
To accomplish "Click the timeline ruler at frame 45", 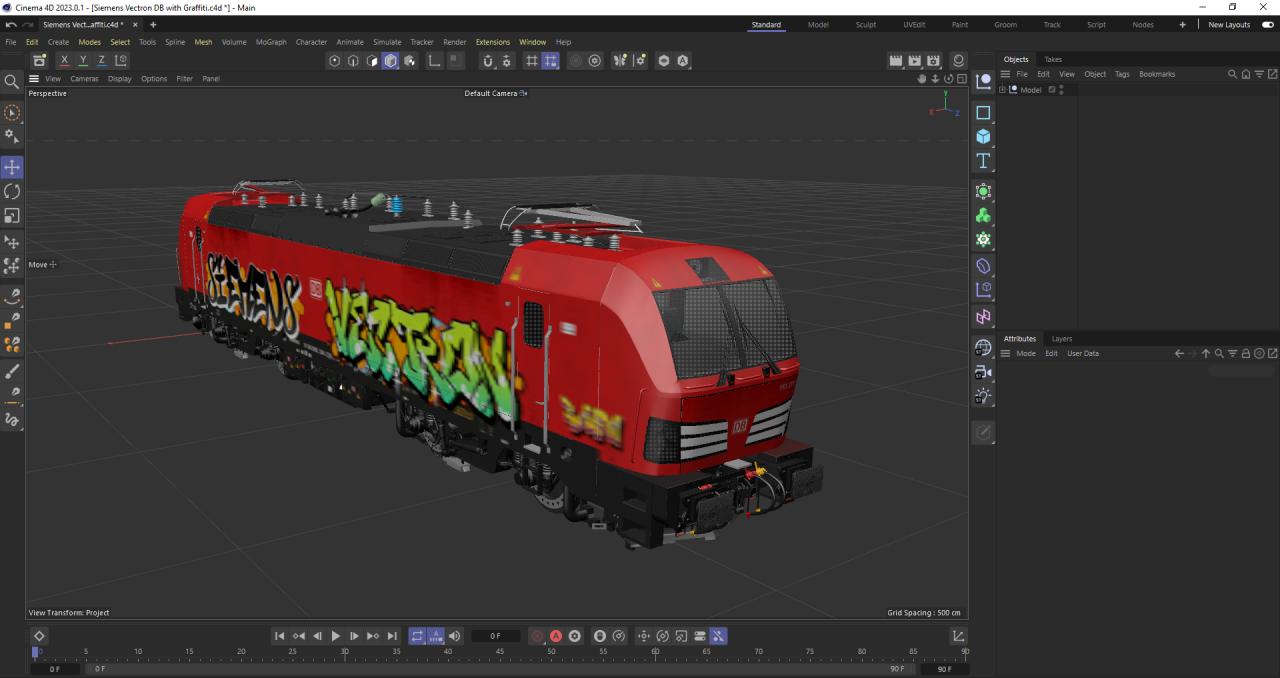I will pyautogui.click(x=500, y=652).
